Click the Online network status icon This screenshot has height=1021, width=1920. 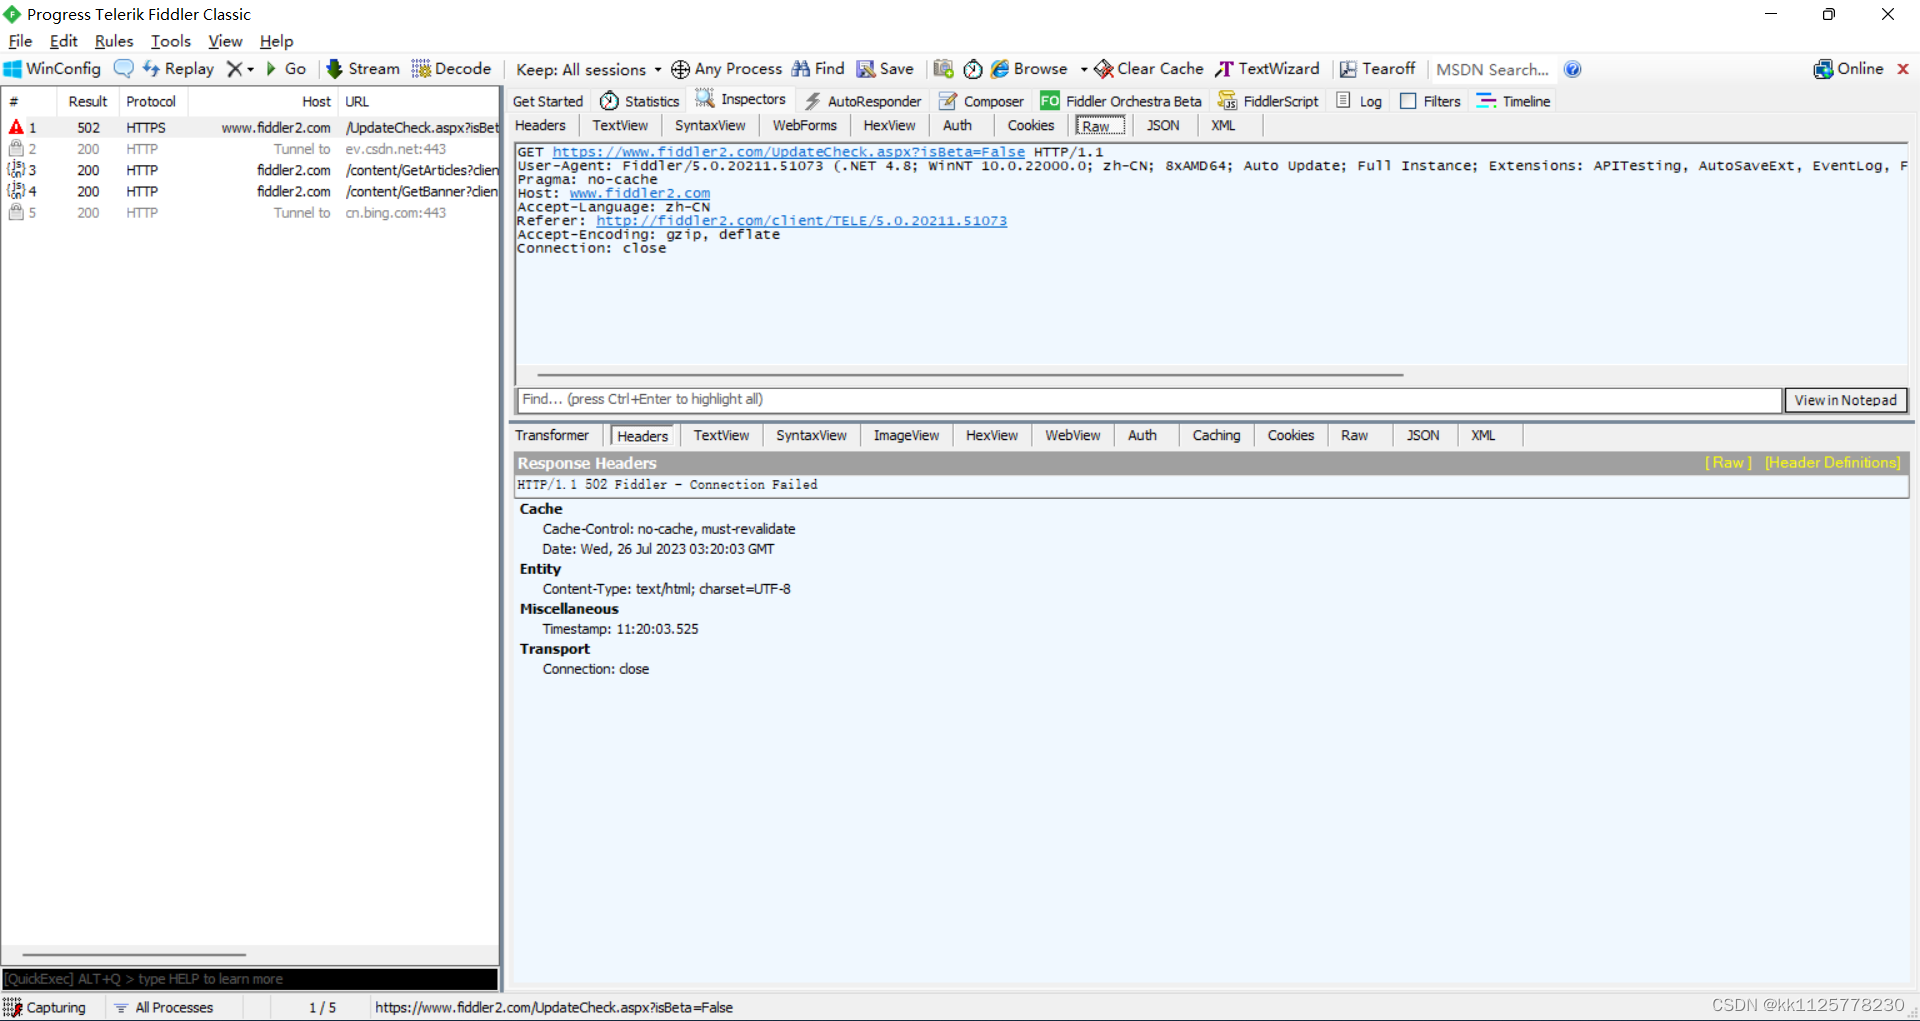click(1848, 69)
